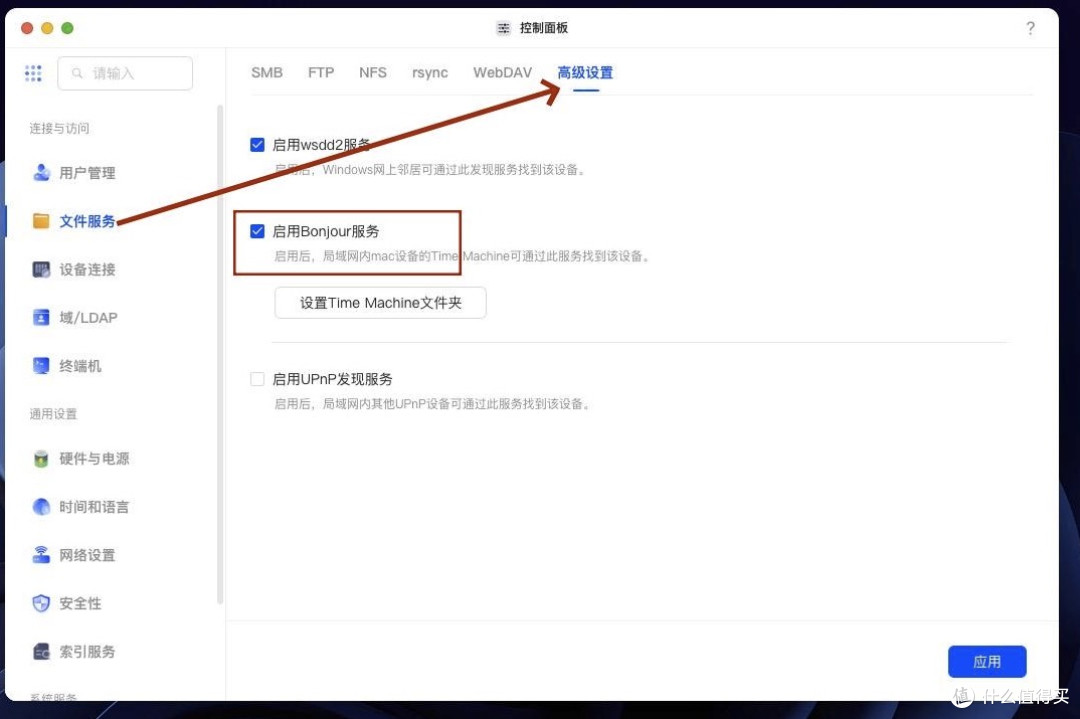1080x719 pixels.
Task: Click the index service icon
Action: (x=41, y=652)
